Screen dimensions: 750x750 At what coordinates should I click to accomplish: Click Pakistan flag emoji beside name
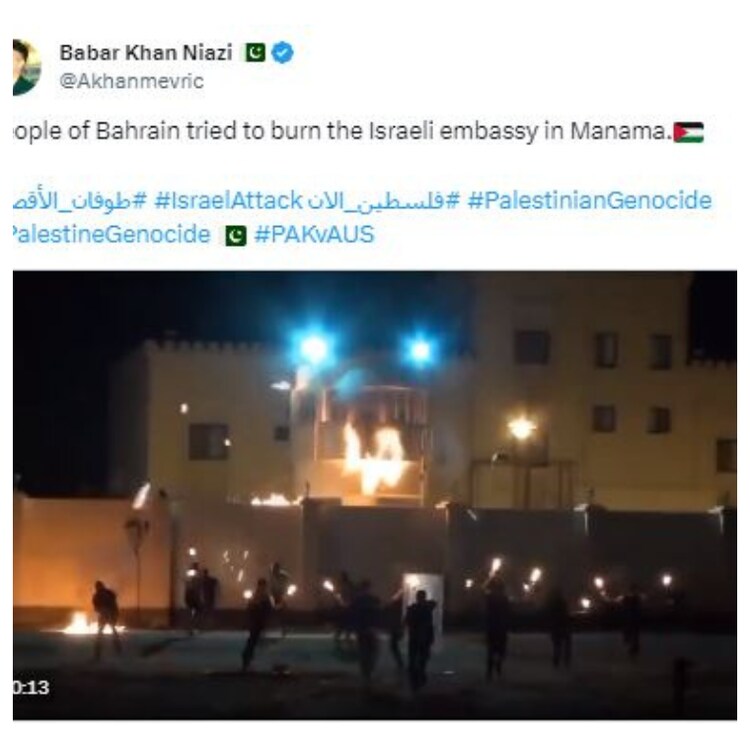click(x=255, y=53)
